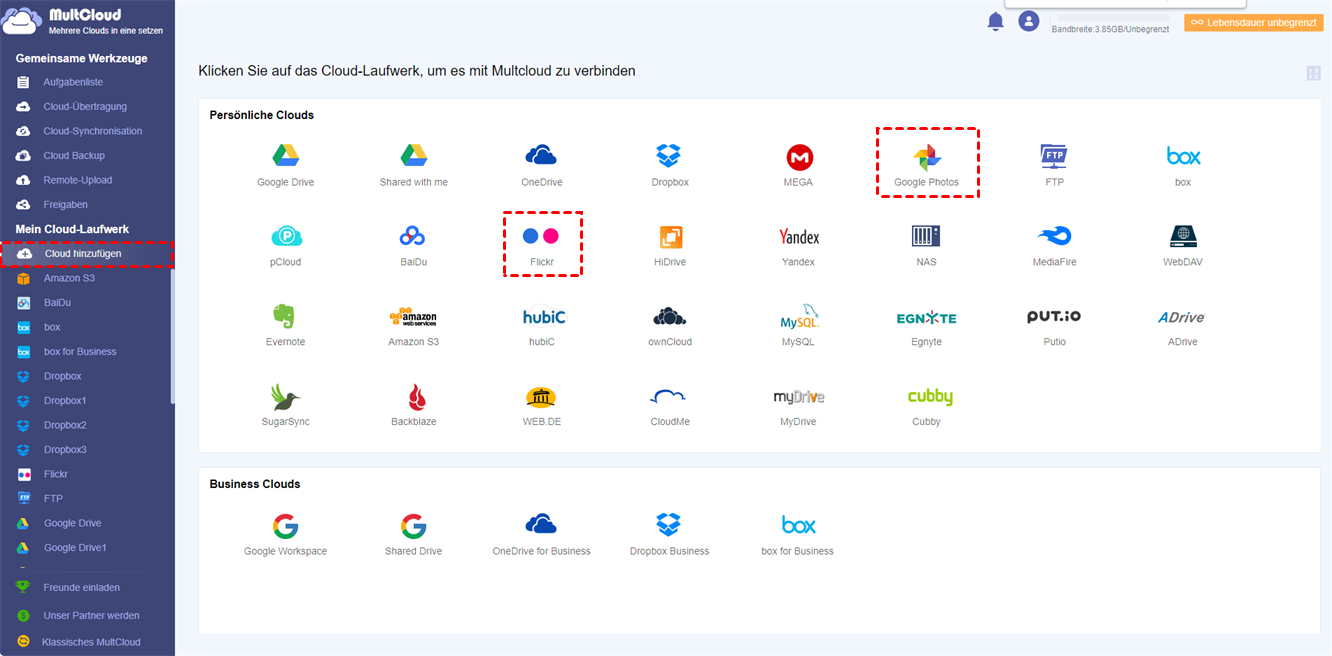Add Google Workspace business cloud
Viewport: 1332px width, 656px height.
pyautogui.click(x=285, y=526)
